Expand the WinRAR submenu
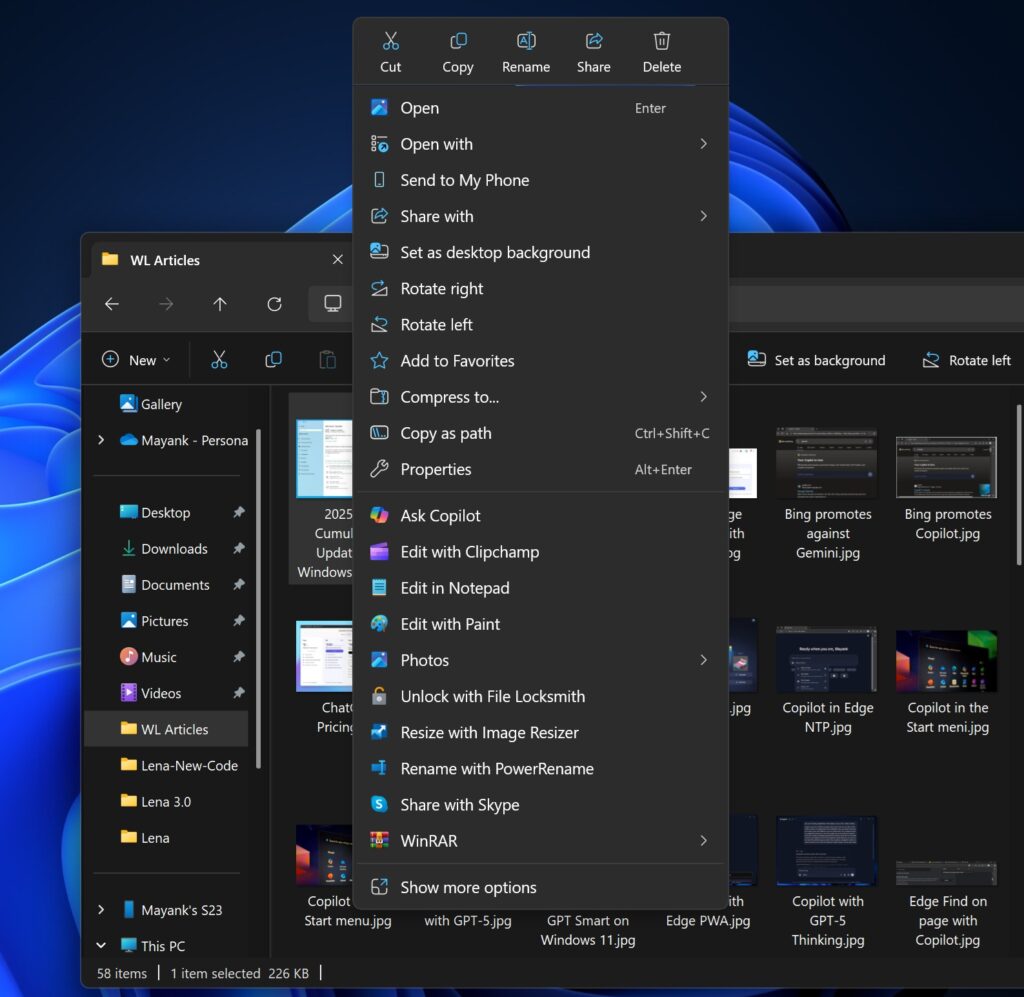 [x=703, y=841]
